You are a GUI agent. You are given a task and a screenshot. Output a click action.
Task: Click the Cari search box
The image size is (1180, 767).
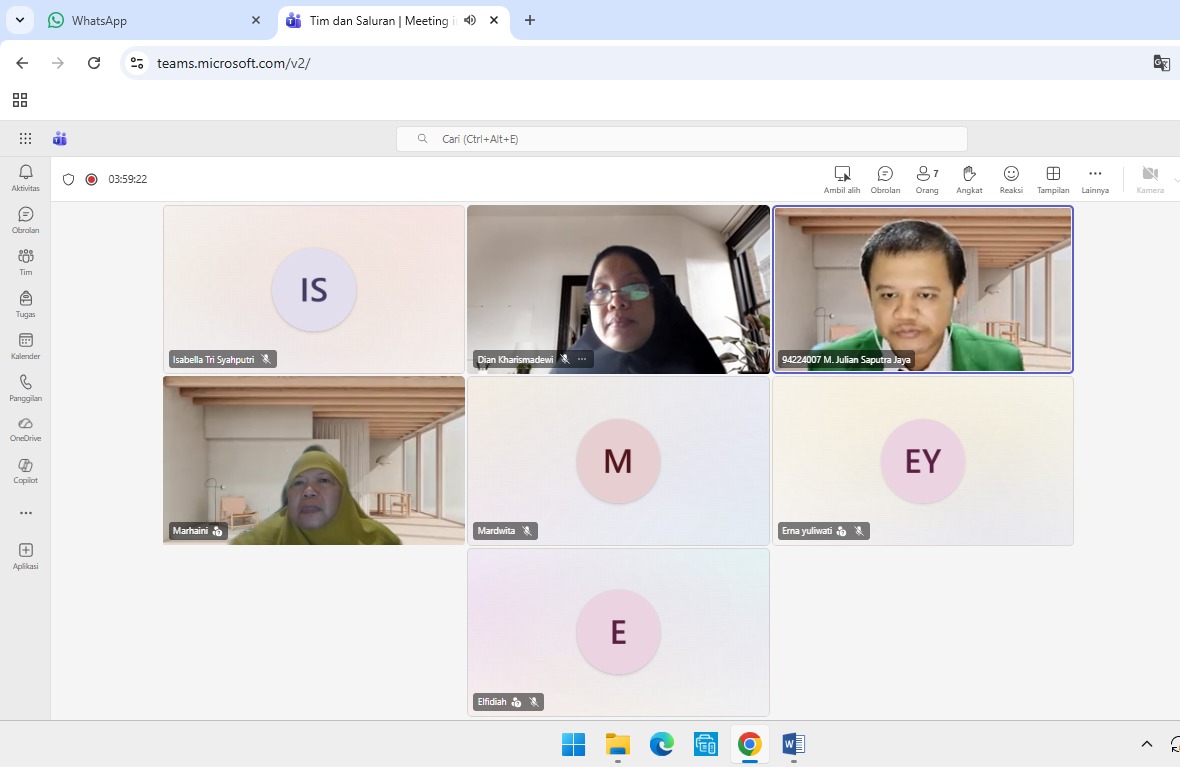tap(681, 139)
